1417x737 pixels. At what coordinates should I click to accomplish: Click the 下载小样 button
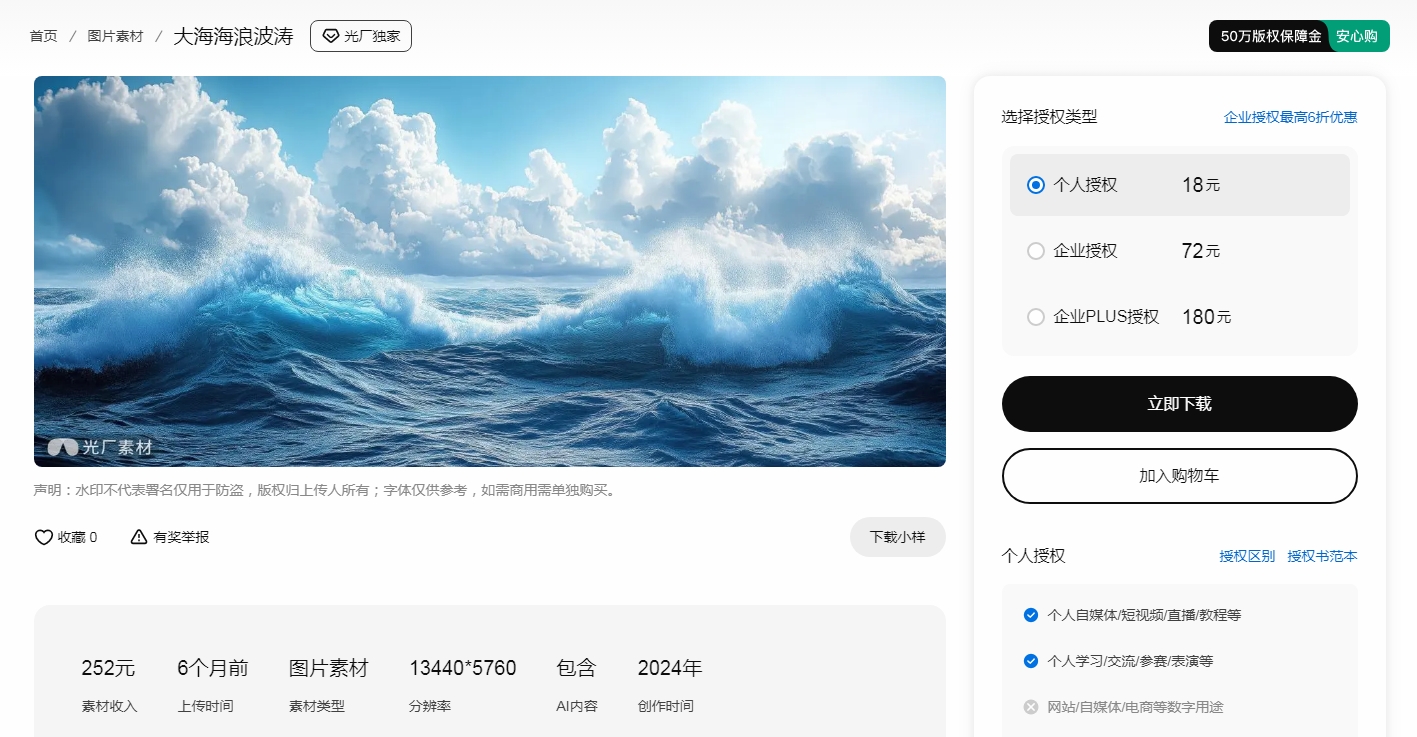[898, 537]
